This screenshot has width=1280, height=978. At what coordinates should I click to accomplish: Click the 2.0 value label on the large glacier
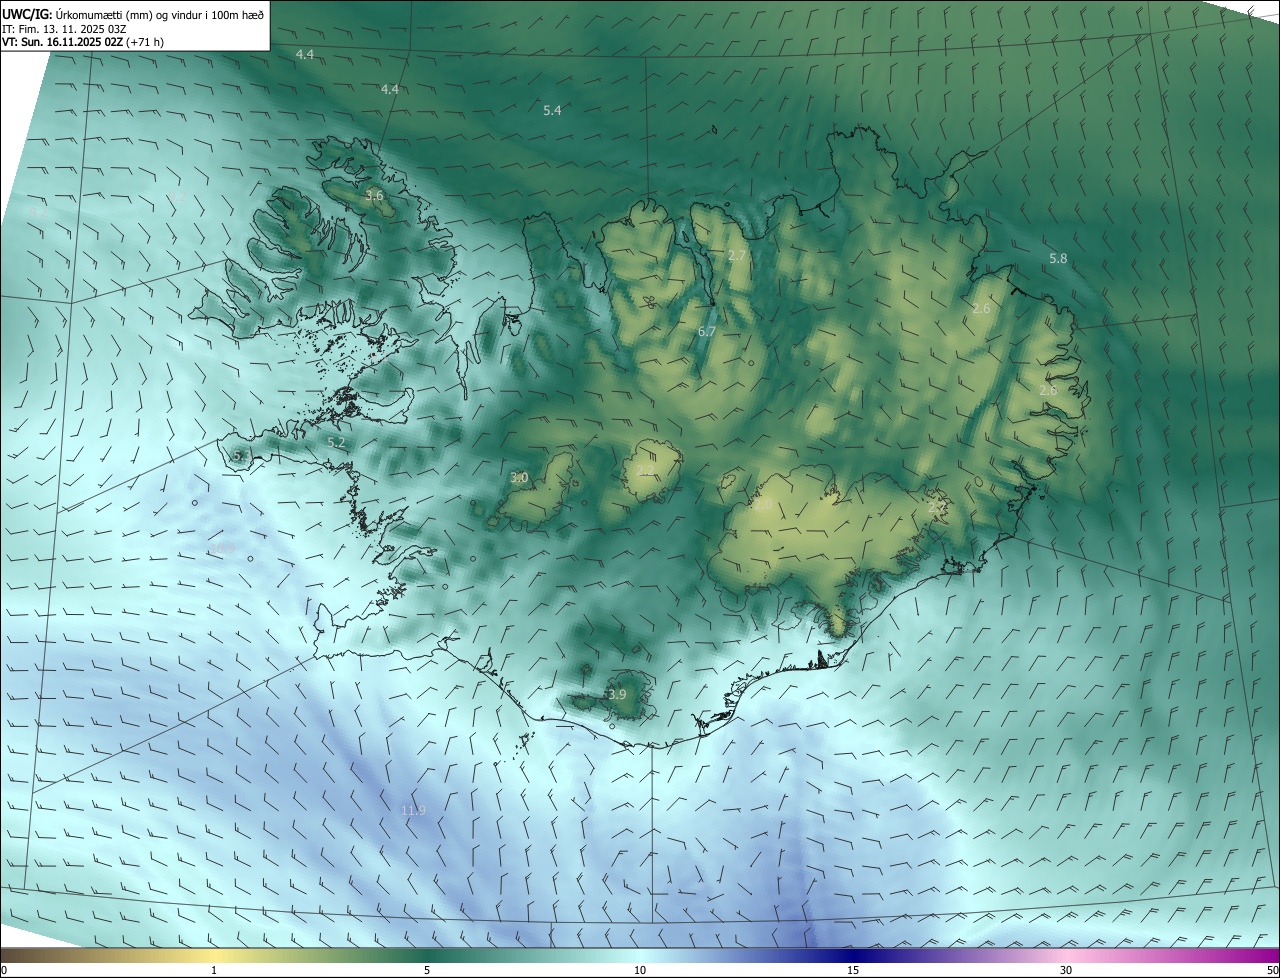762,506
